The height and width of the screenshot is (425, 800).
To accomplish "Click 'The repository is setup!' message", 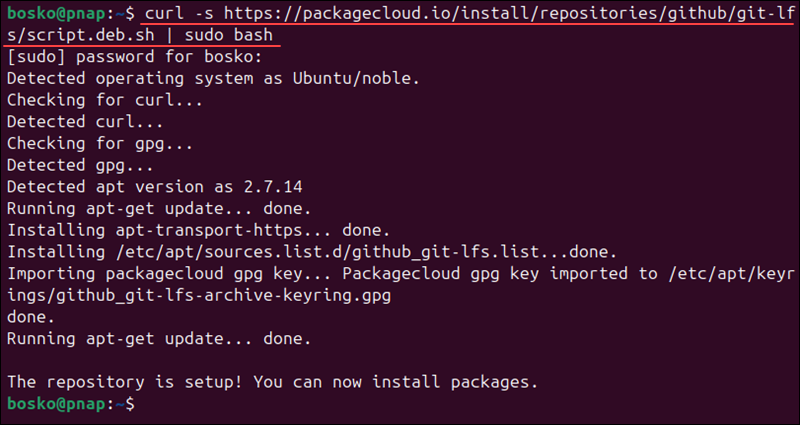I will [125, 382].
